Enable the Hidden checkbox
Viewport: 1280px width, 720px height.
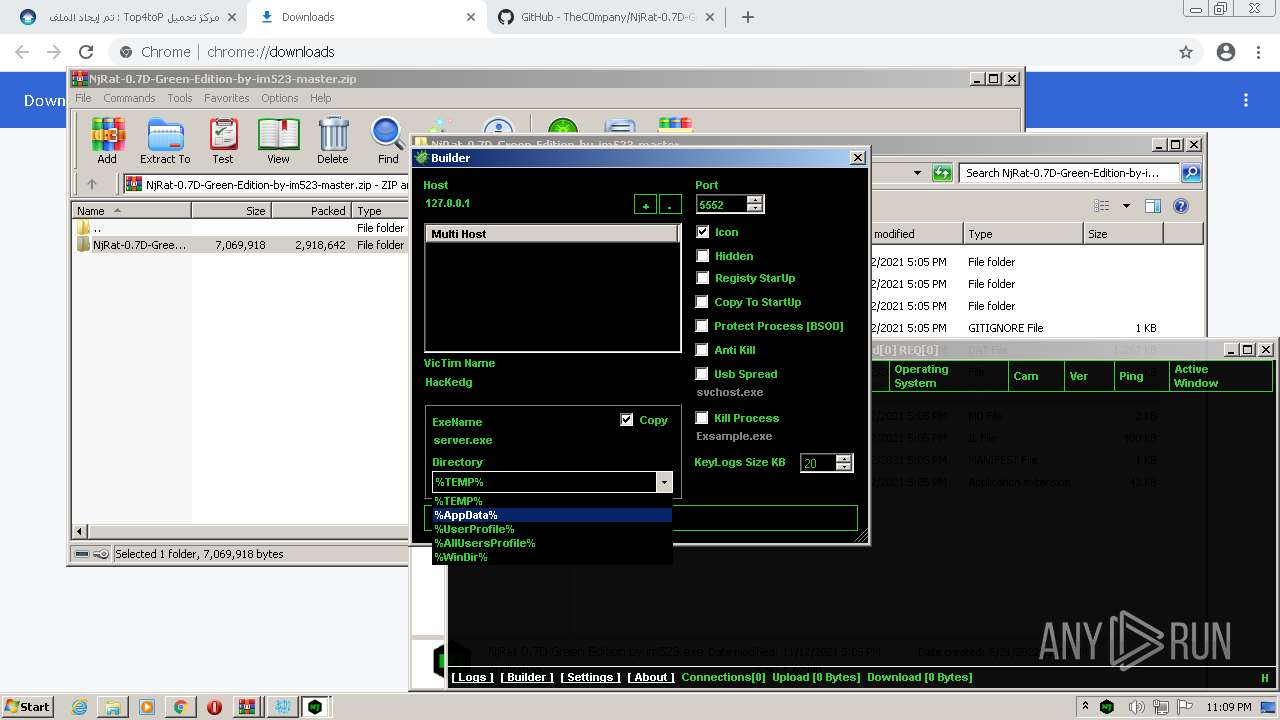tap(703, 256)
